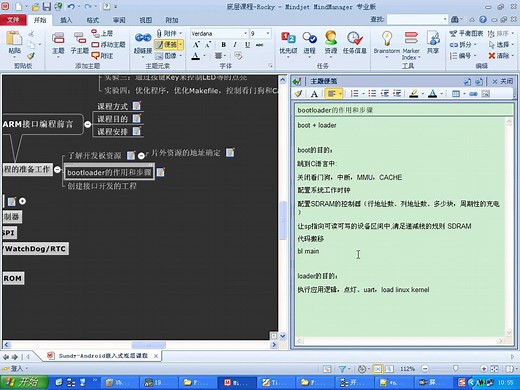Pick notes highlight color swatch

coord(414,94)
